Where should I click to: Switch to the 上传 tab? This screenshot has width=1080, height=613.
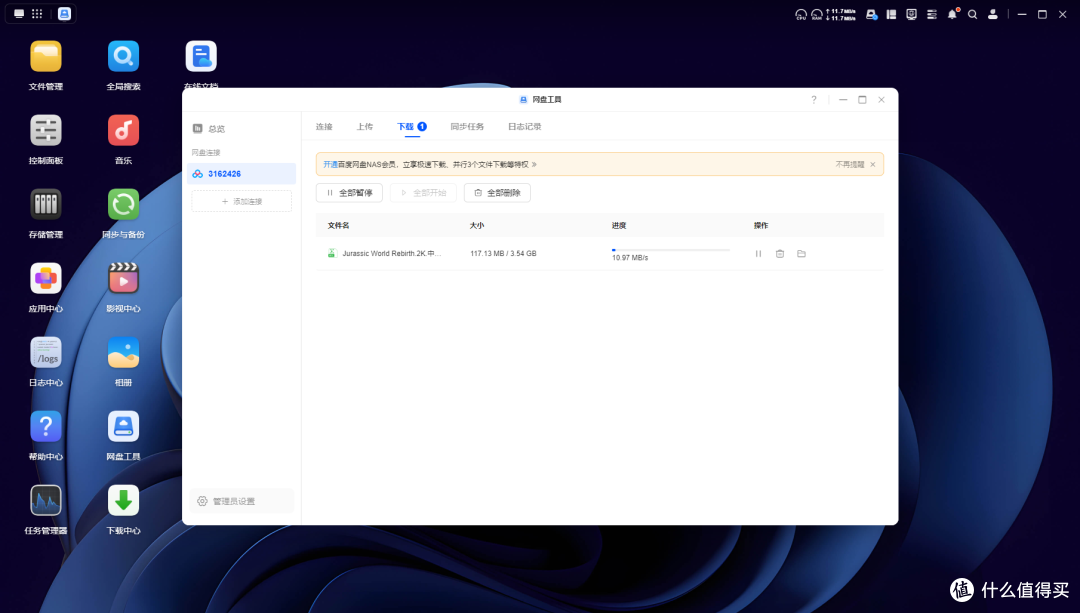[x=364, y=127]
